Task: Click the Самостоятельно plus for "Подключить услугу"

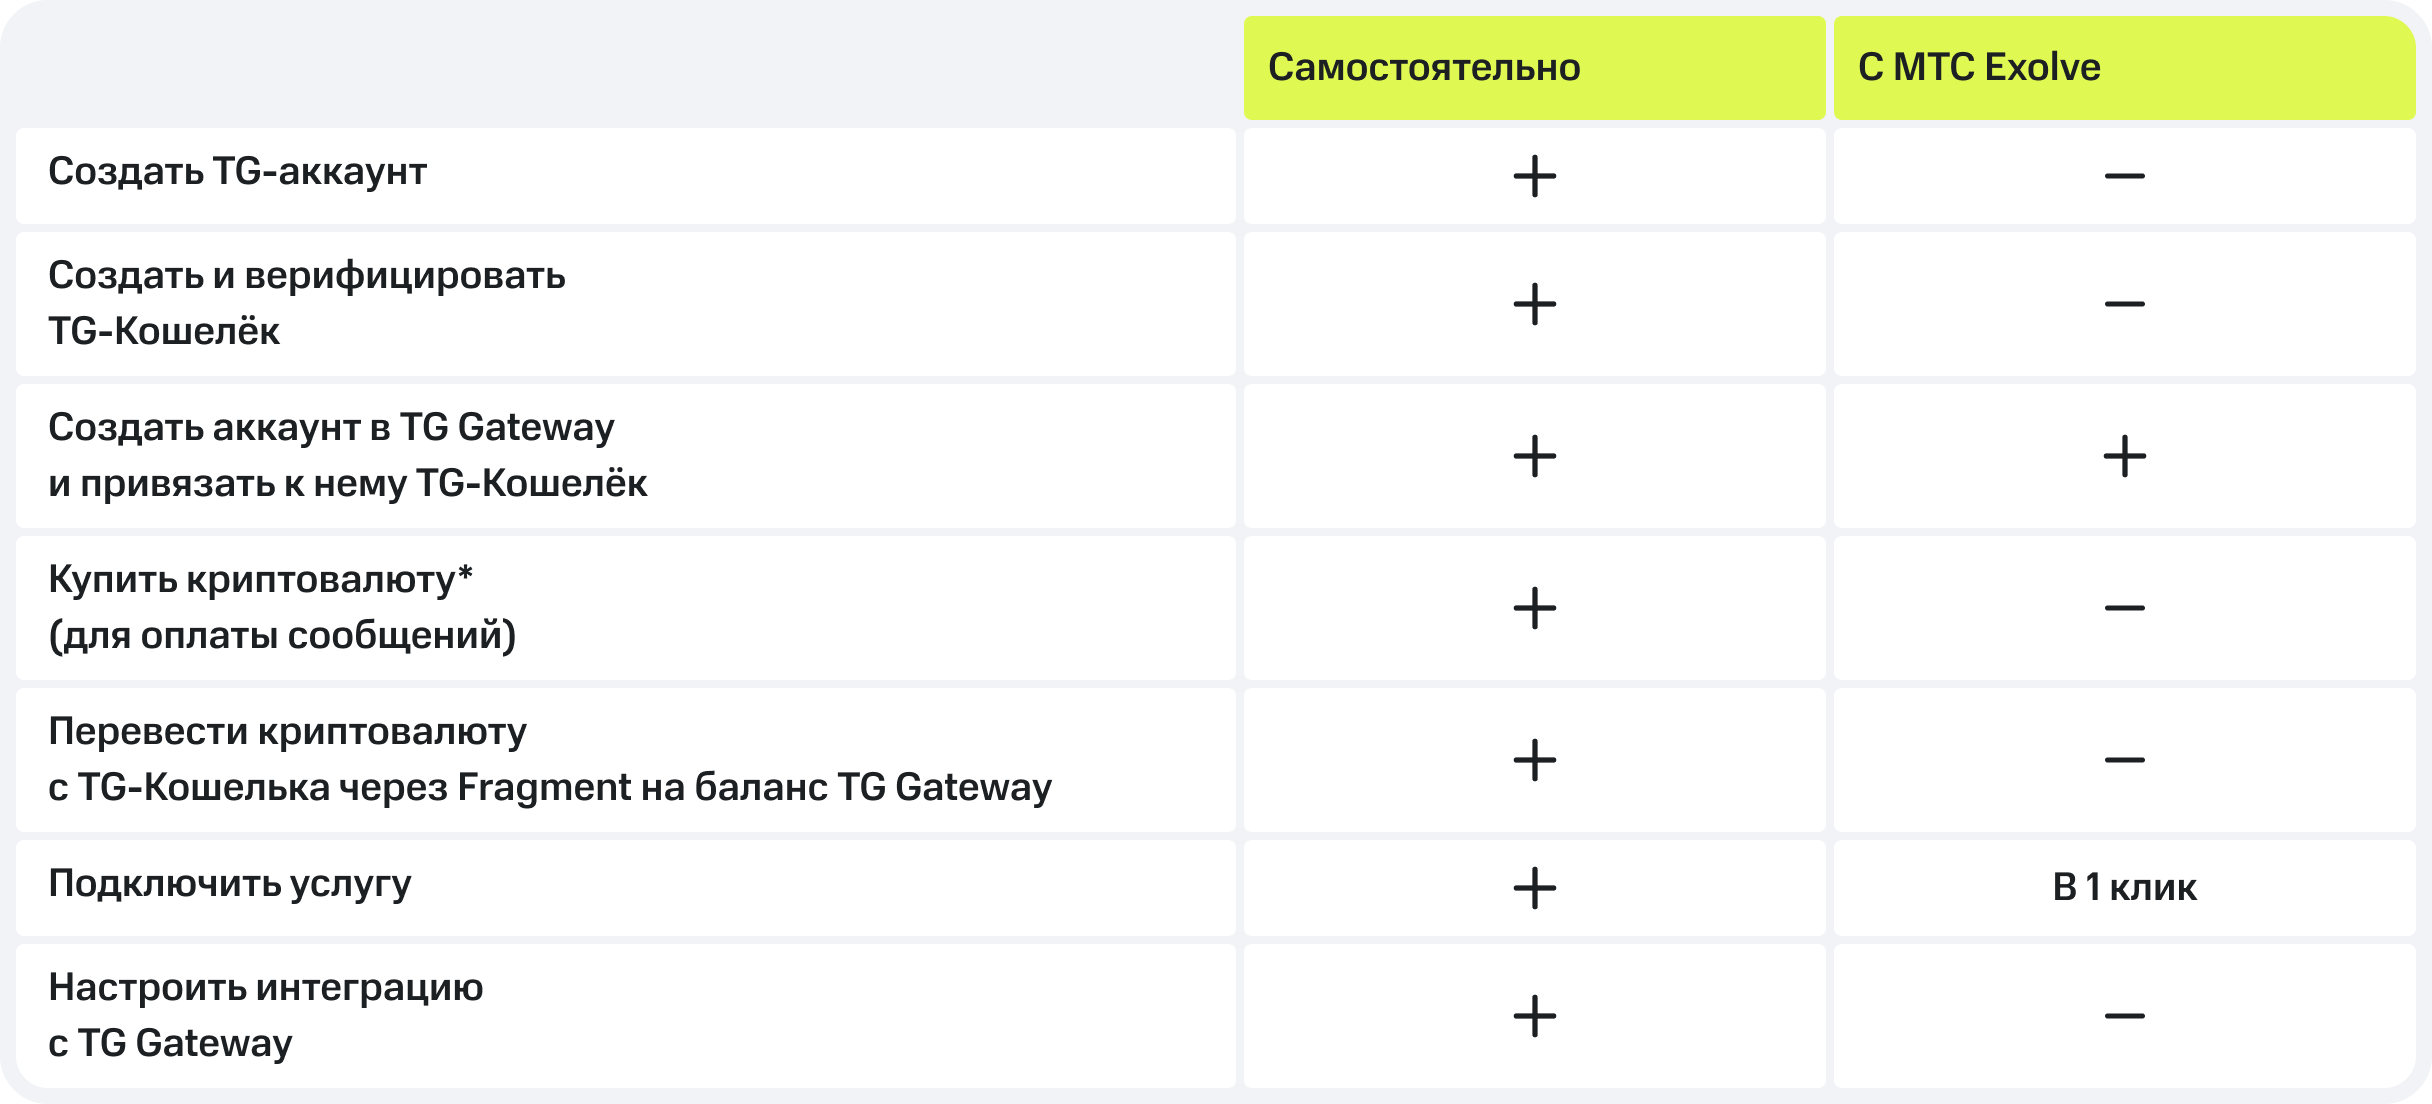Action: 1534,888
